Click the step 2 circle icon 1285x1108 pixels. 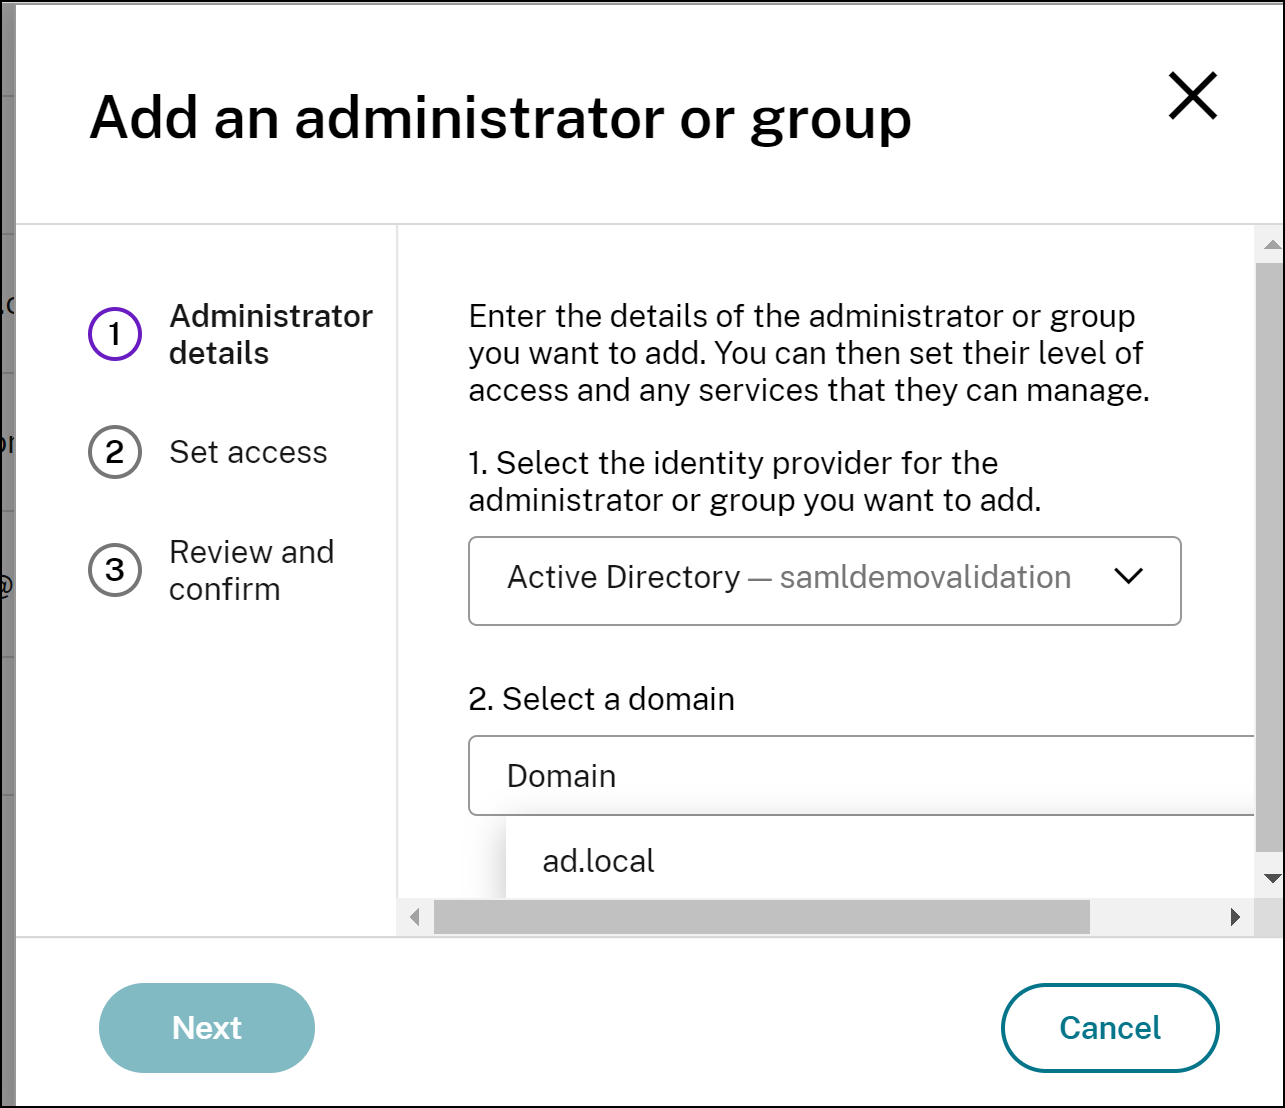click(x=115, y=452)
